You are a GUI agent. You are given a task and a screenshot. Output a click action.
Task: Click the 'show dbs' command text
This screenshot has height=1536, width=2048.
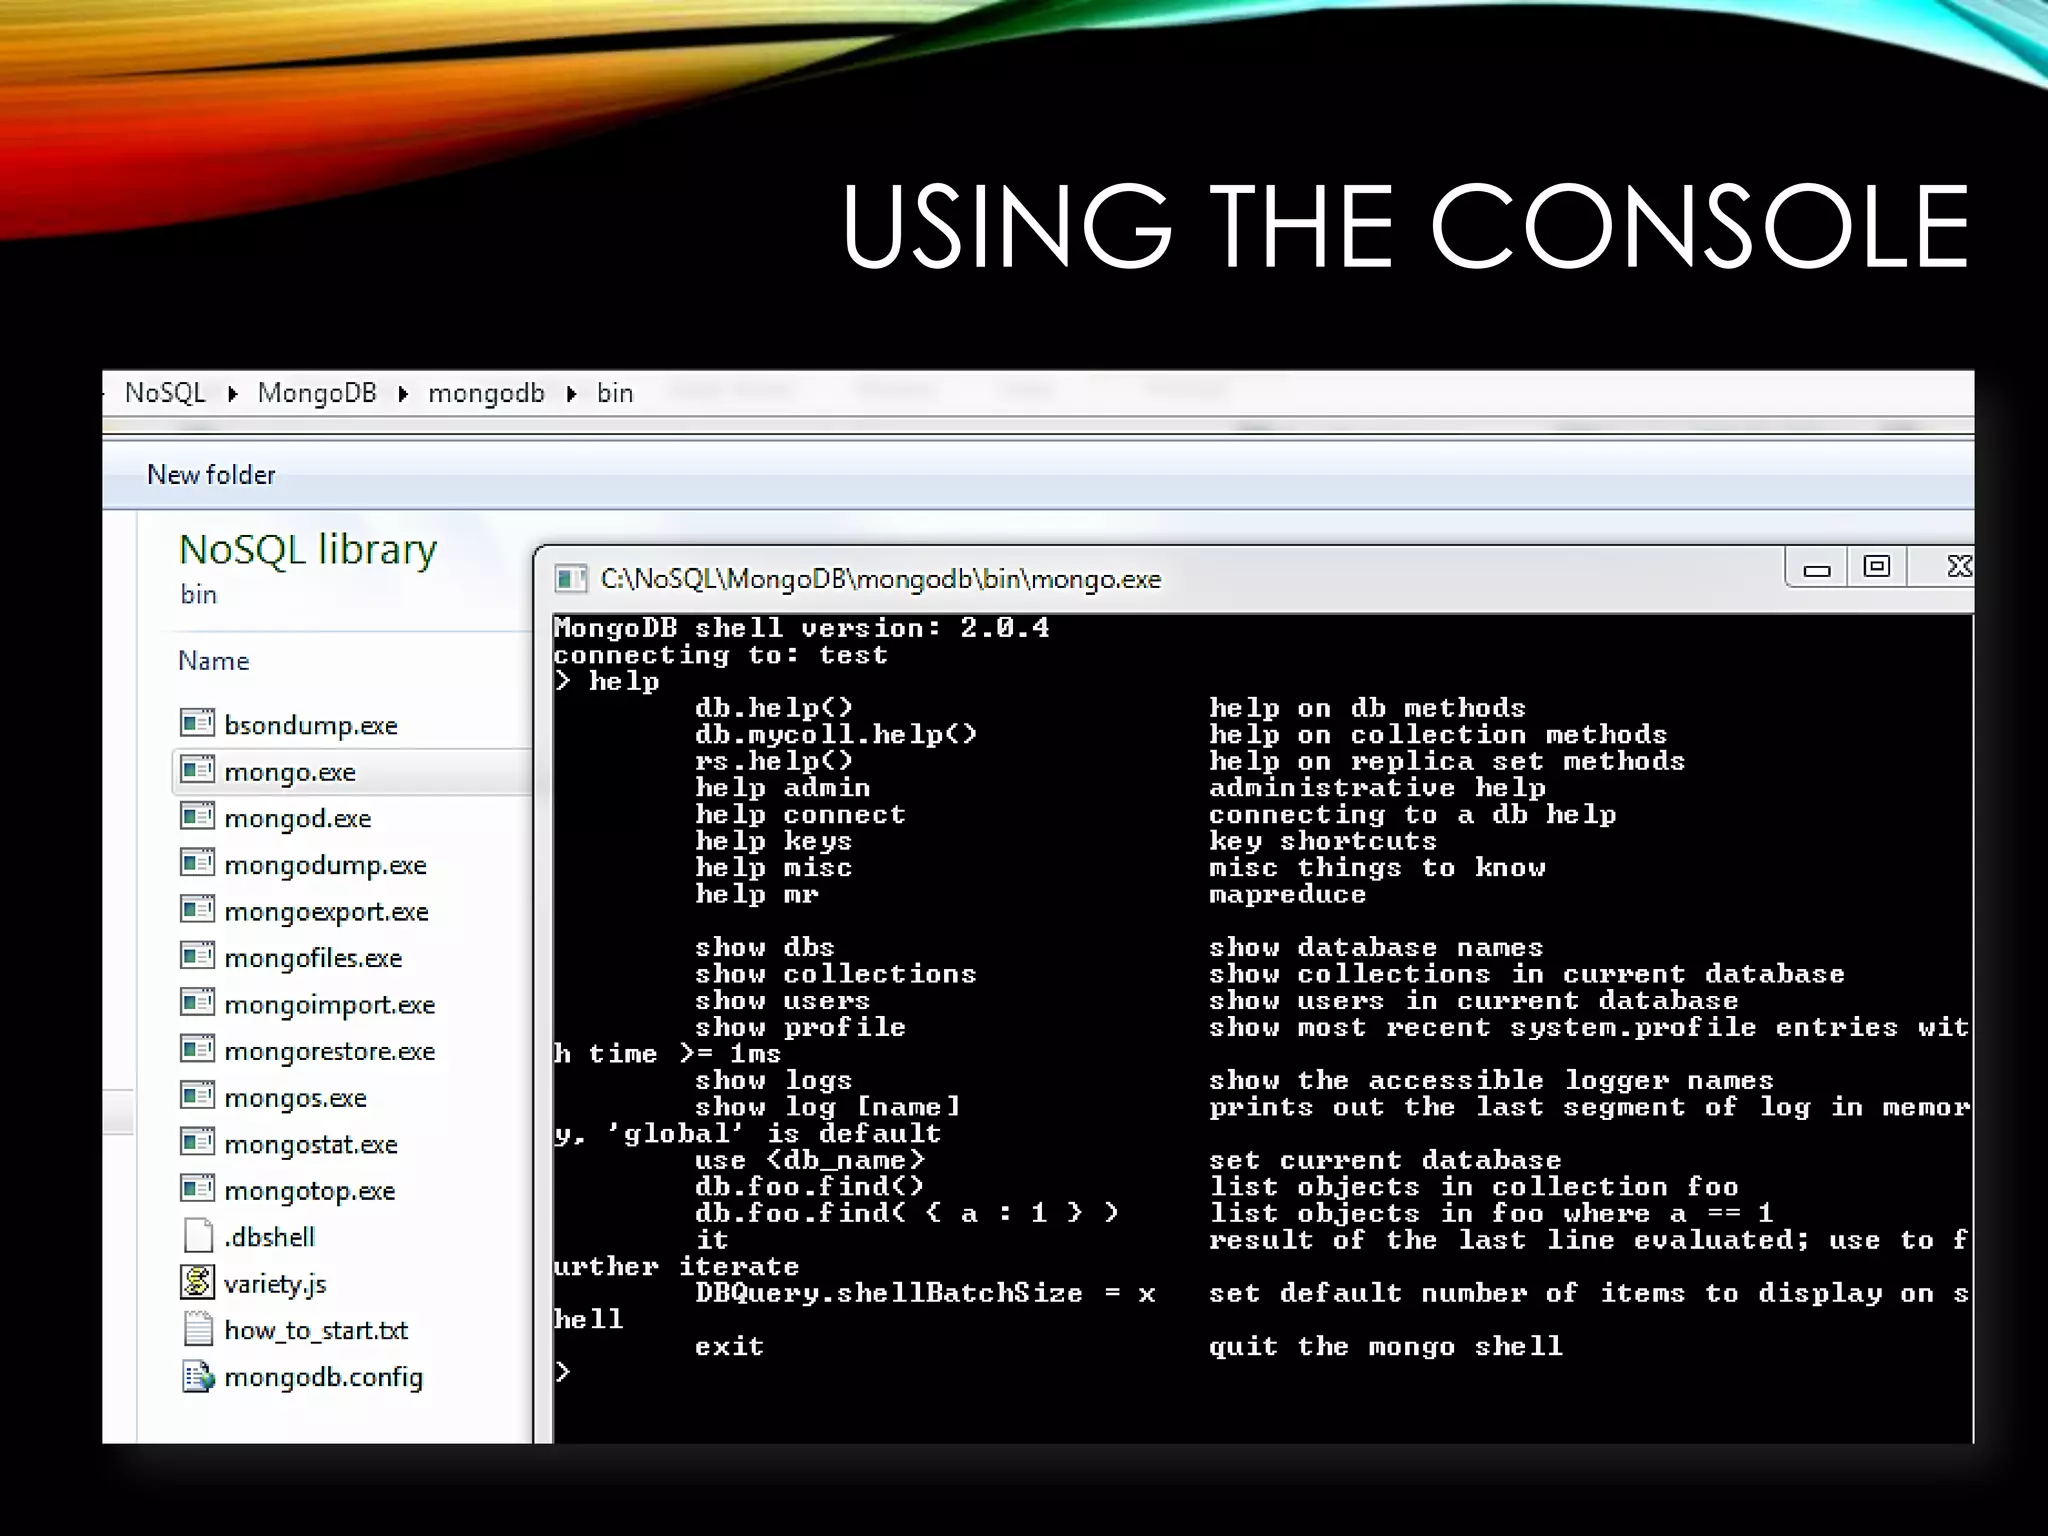[x=764, y=947]
